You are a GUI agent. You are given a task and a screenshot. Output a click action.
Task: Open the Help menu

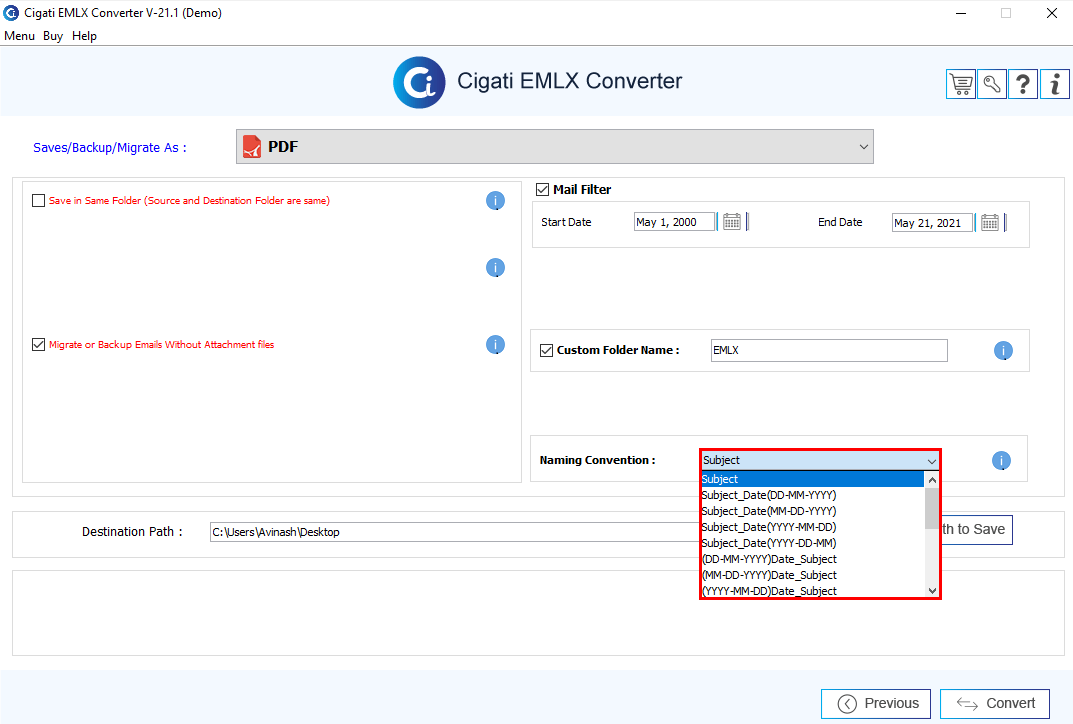coord(84,36)
